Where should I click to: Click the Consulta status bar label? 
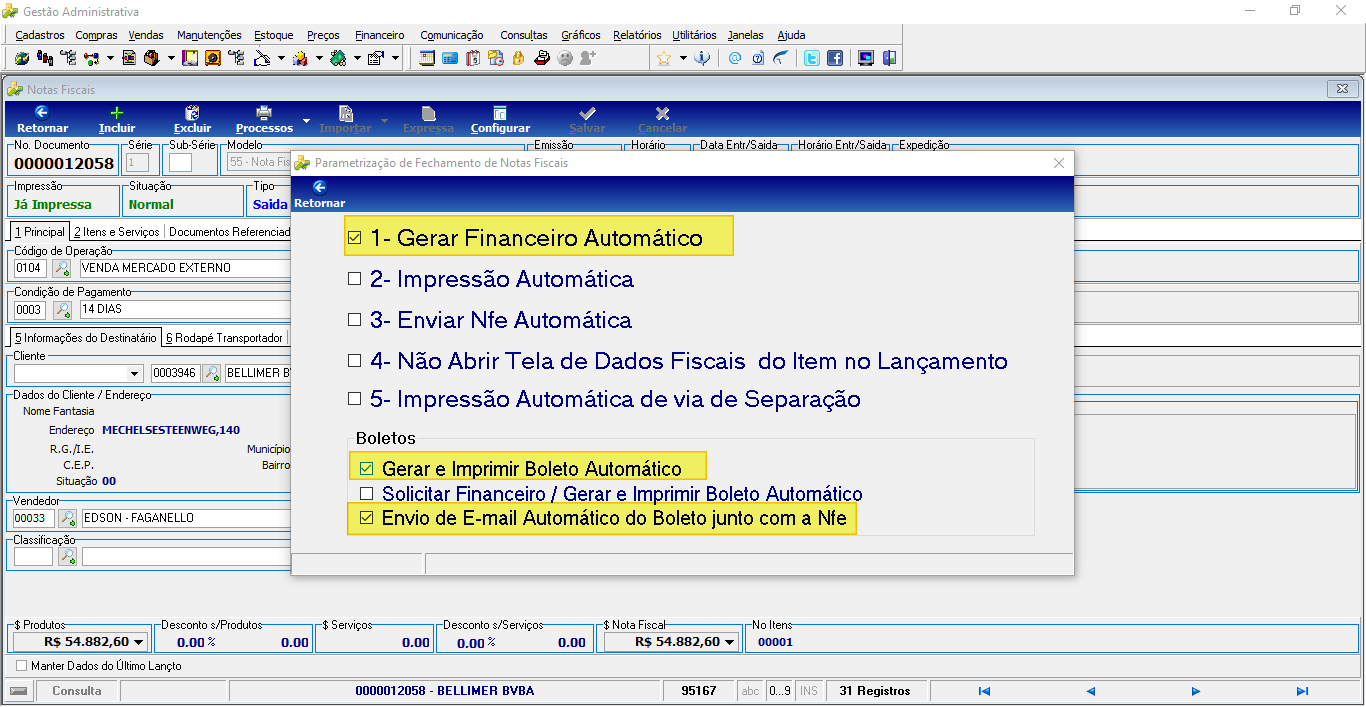click(x=77, y=691)
